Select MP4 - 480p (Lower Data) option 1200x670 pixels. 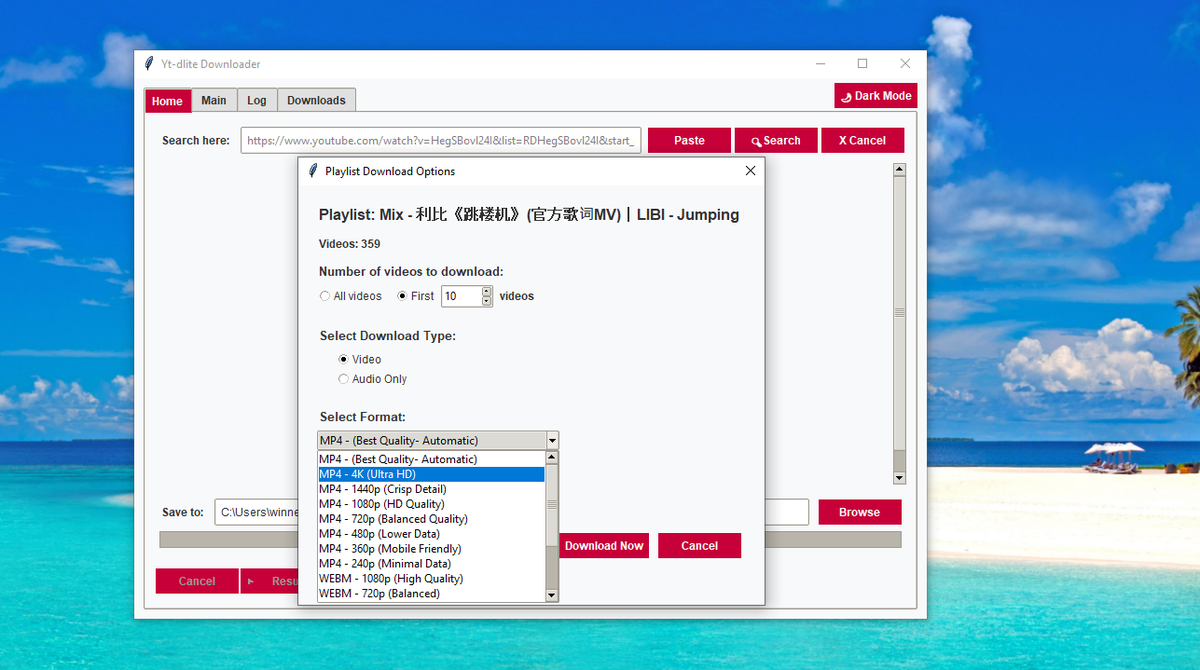[x=431, y=534]
